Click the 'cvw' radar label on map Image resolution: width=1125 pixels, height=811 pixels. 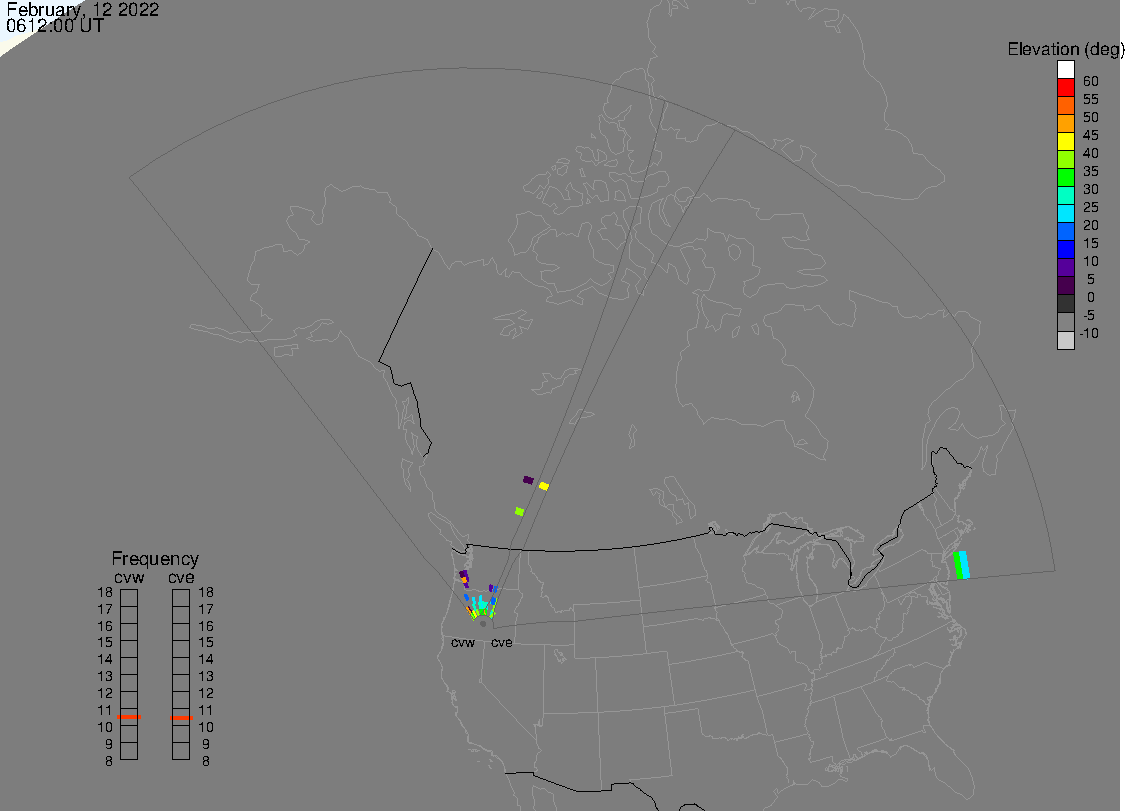[463, 642]
